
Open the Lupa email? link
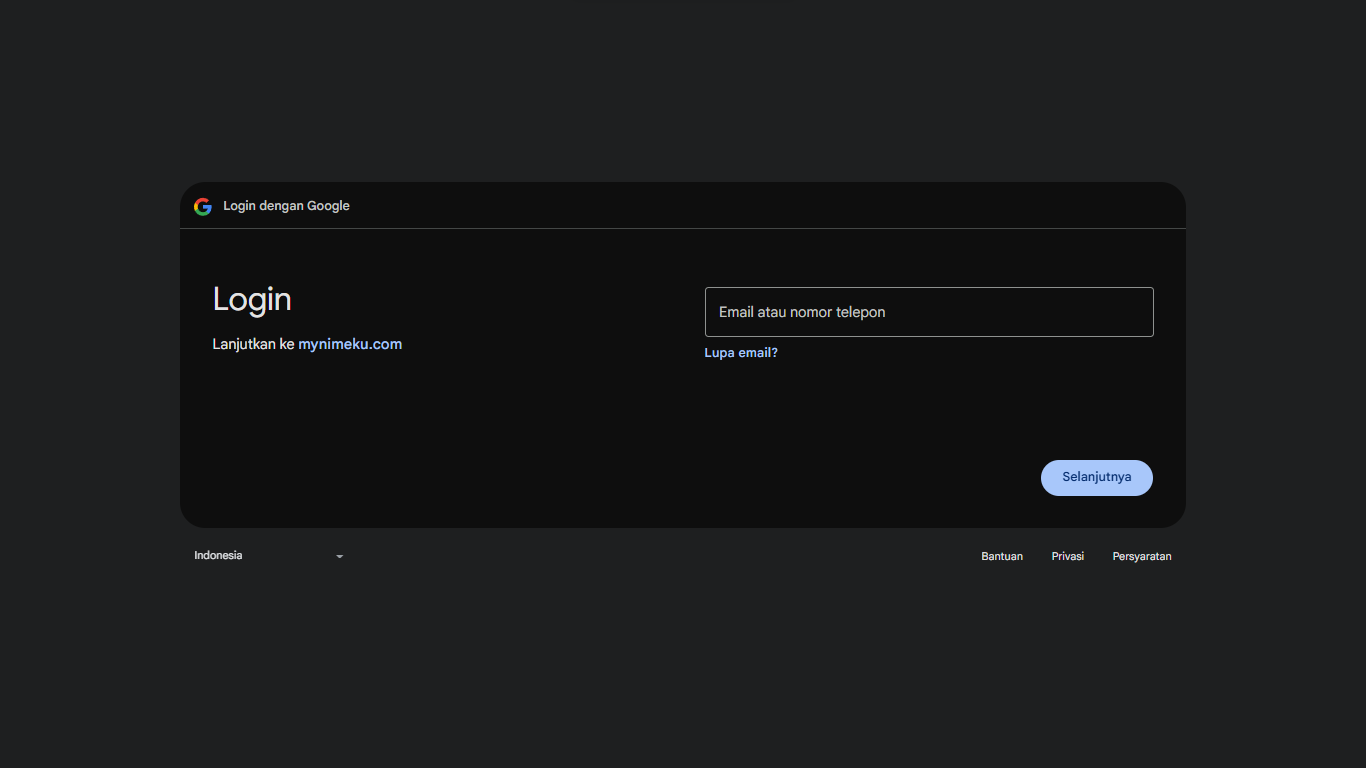tap(741, 353)
